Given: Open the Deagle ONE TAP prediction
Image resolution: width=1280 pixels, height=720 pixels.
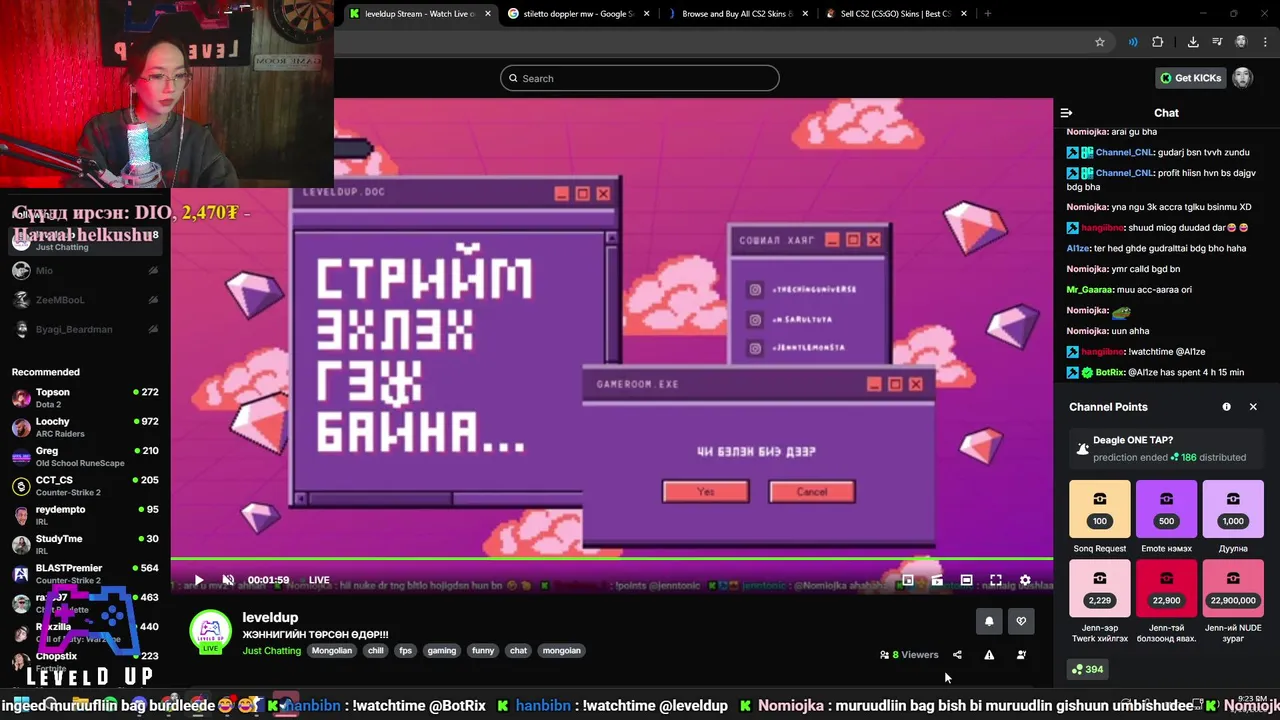Looking at the screenshot, I should click(x=1166, y=448).
